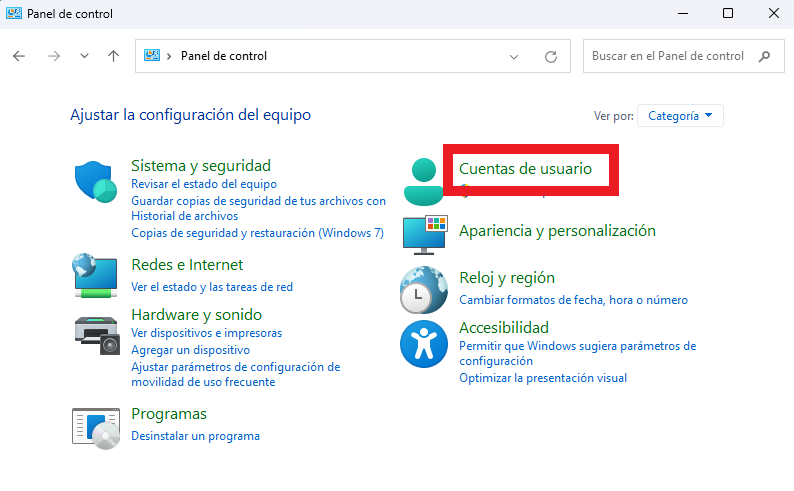Viewport: 794px width, 491px height.
Task: Open Copias de seguridad y restauración (Windows 7)
Action: (x=257, y=233)
